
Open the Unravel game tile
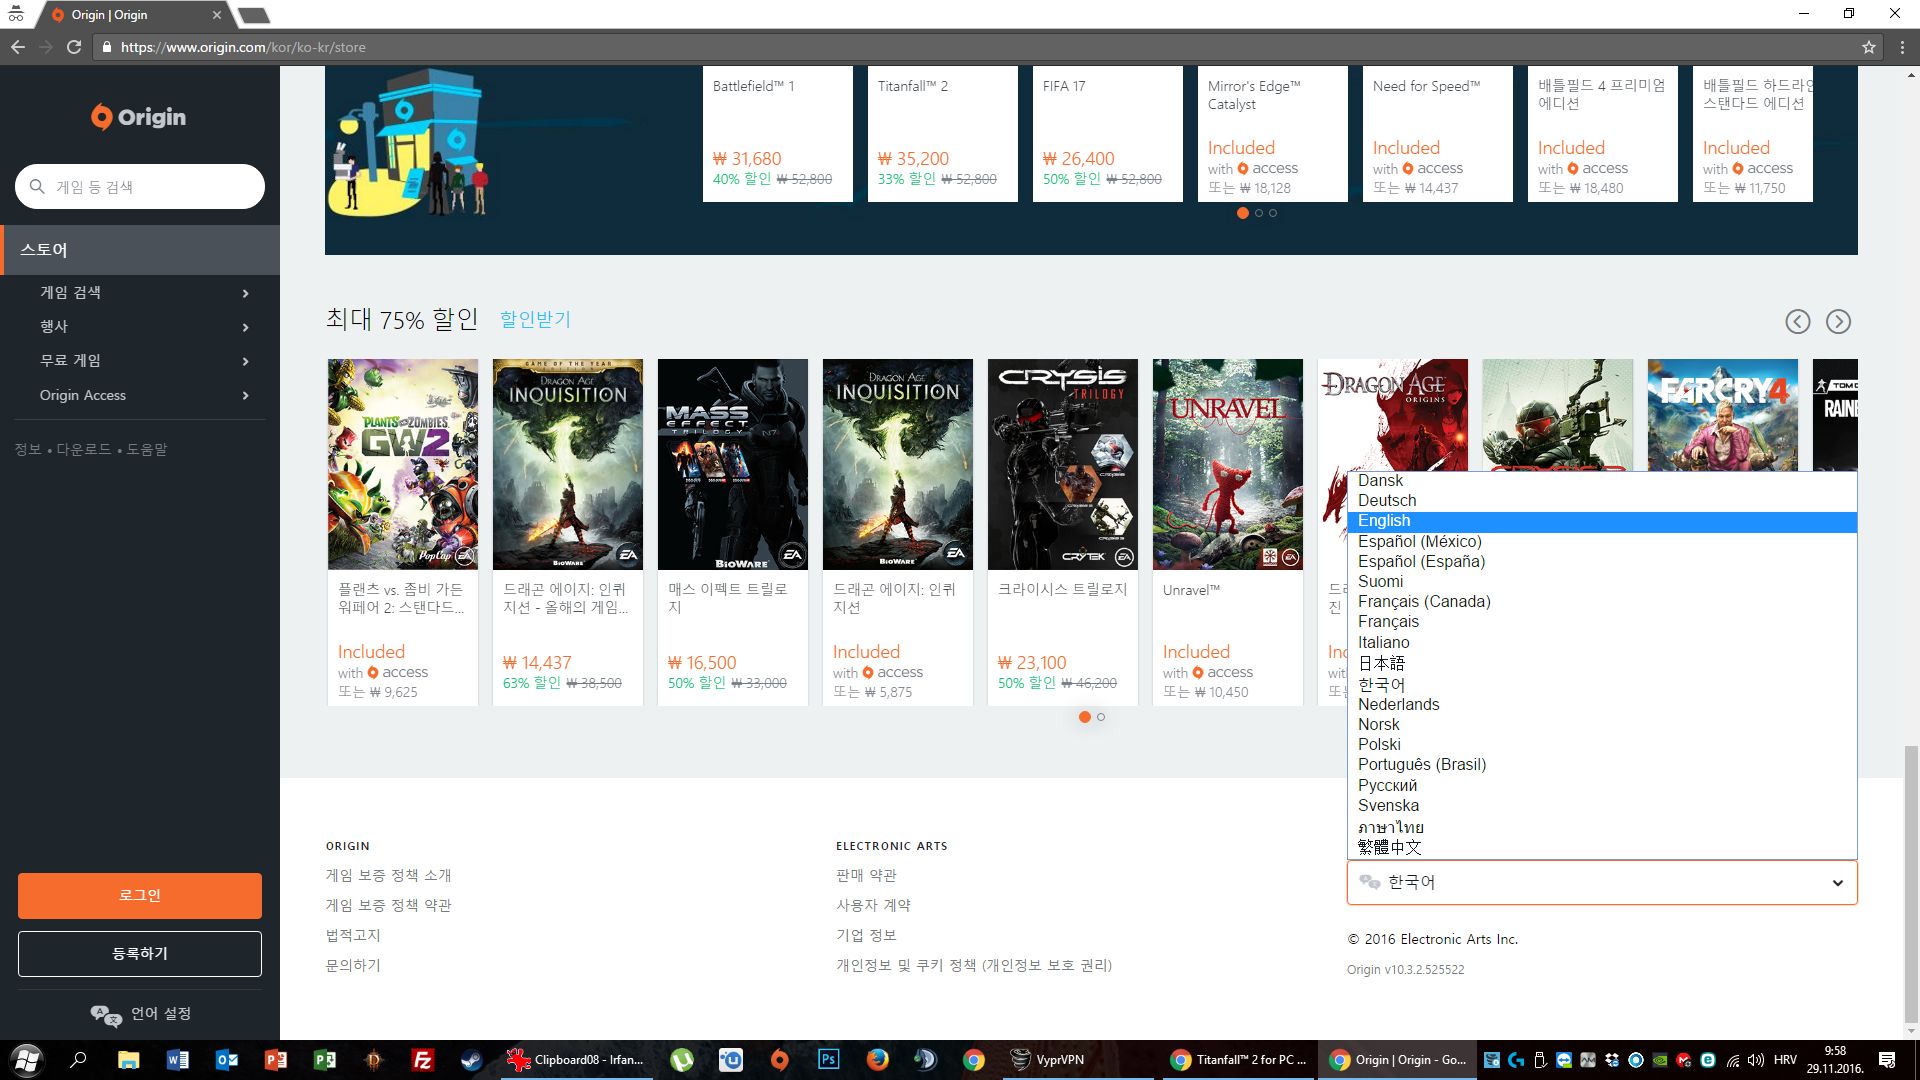coord(1227,532)
